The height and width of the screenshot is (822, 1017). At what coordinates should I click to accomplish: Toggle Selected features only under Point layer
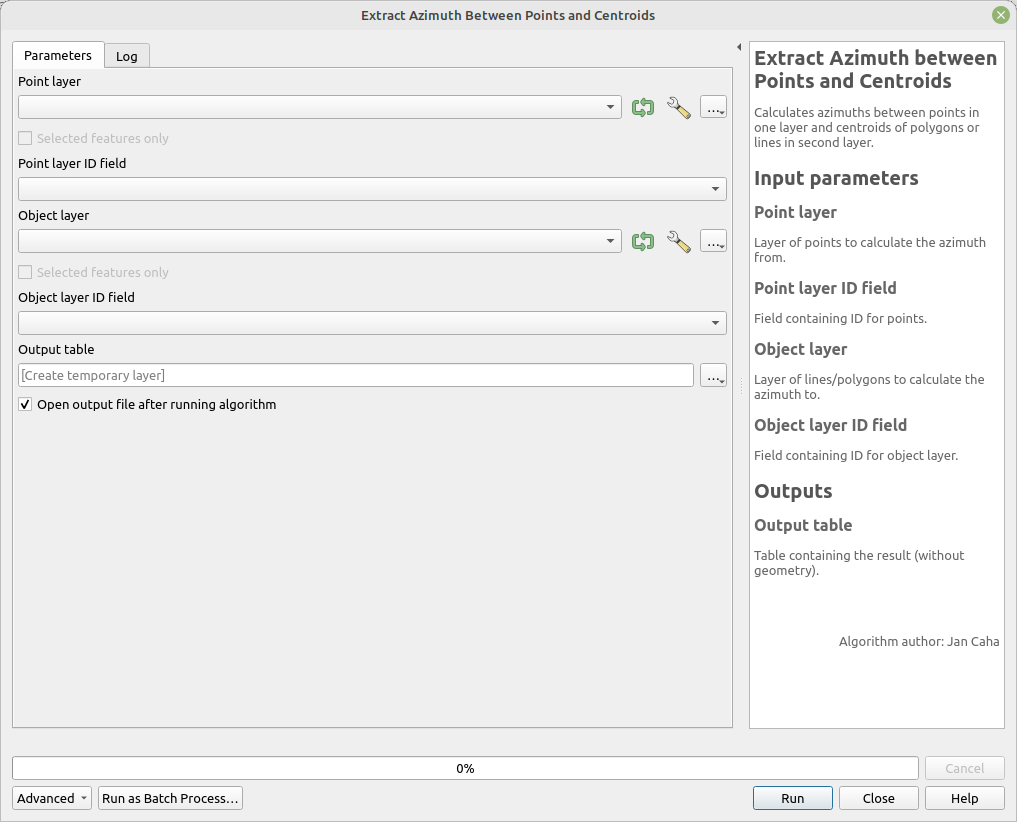click(26, 139)
